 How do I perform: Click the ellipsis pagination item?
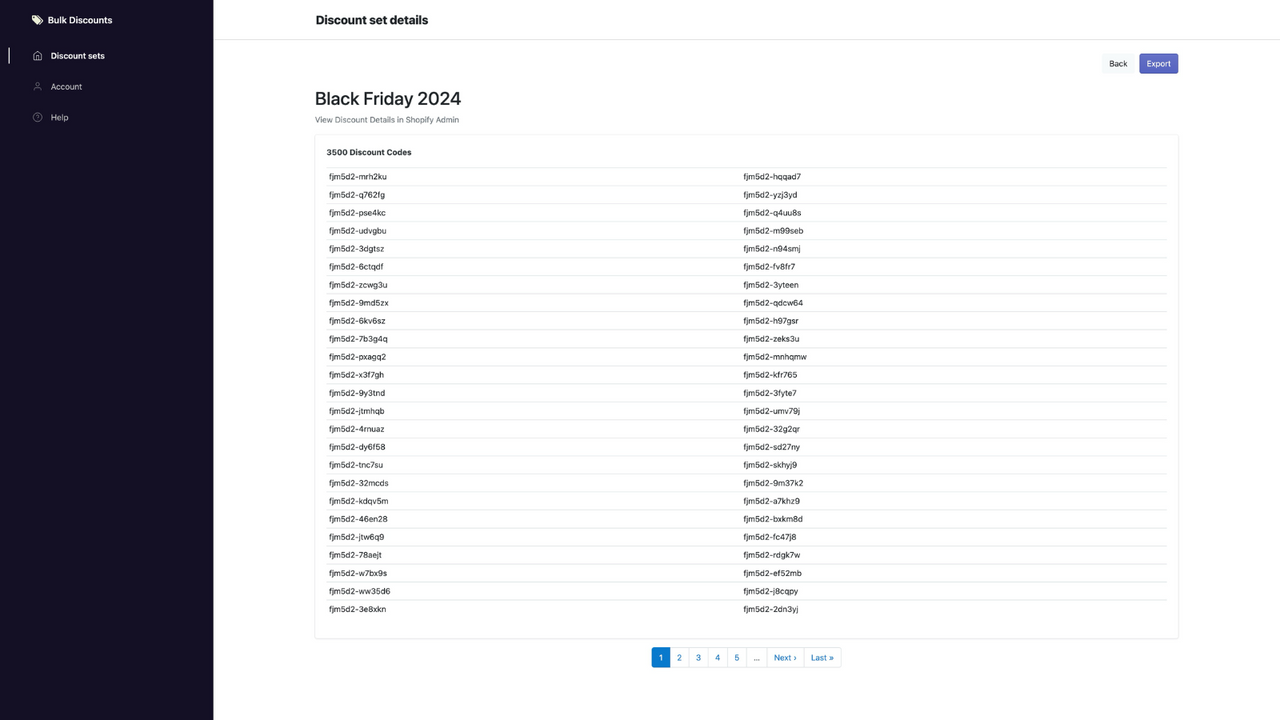click(756, 657)
